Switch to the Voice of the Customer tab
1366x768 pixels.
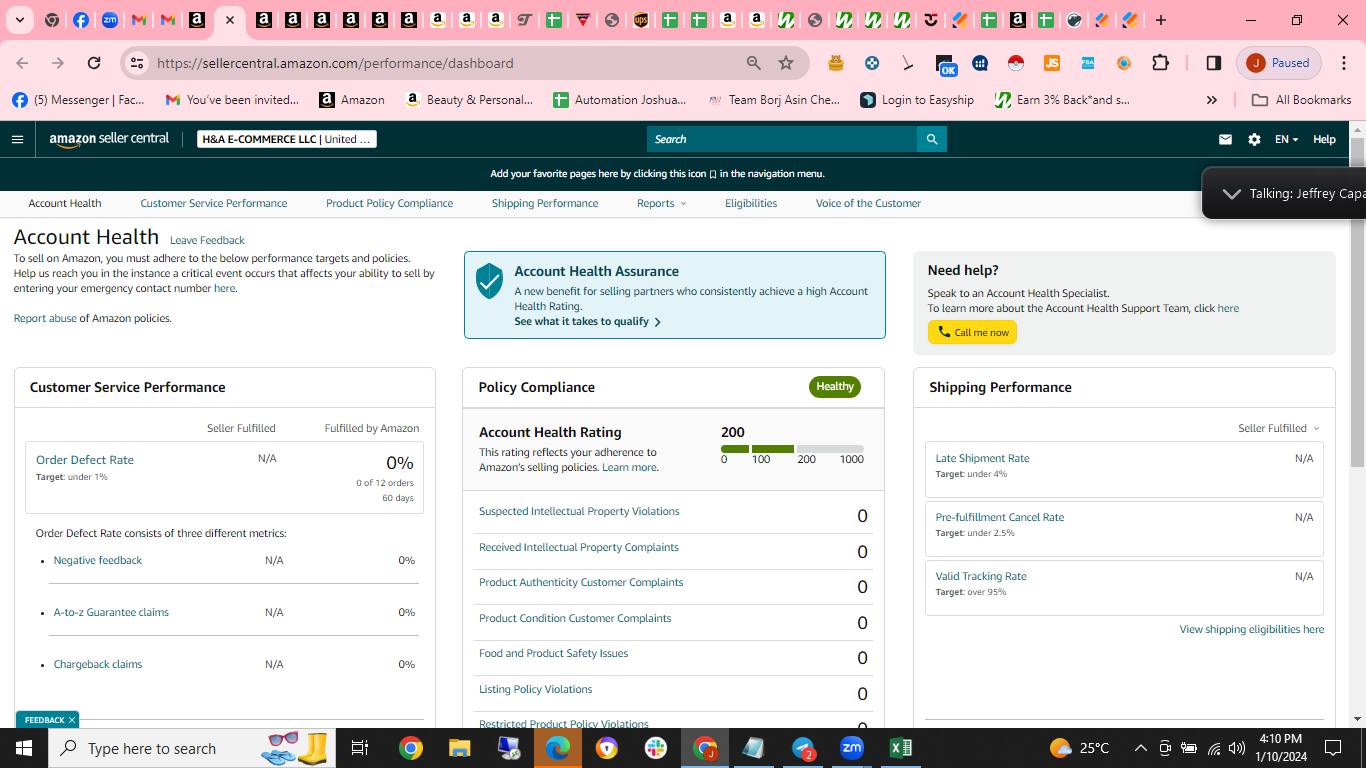point(868,203)
